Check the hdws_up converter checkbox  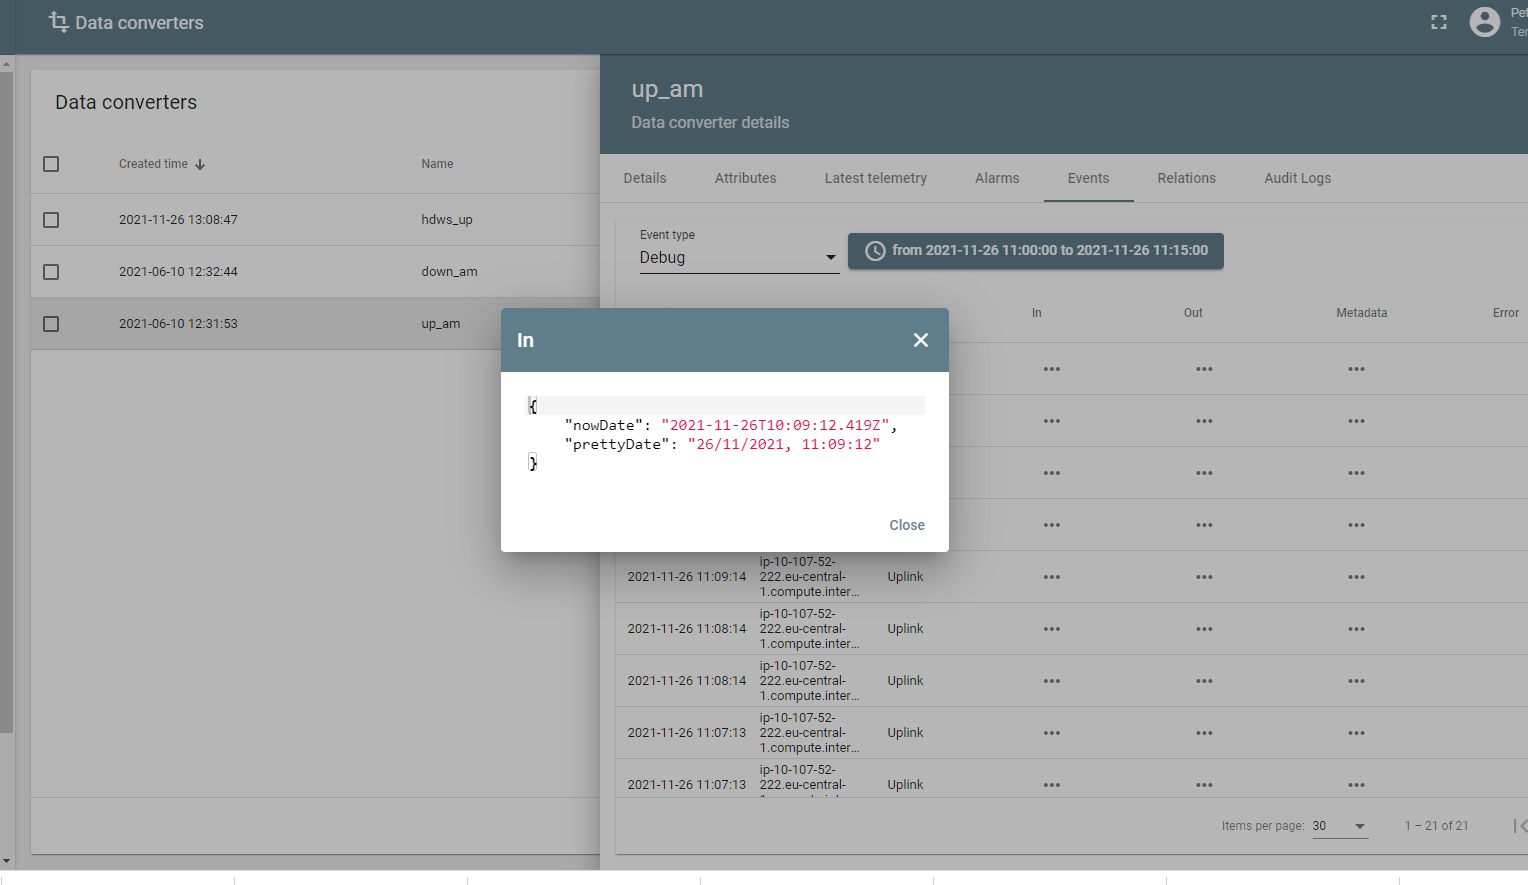pos(51,220)
